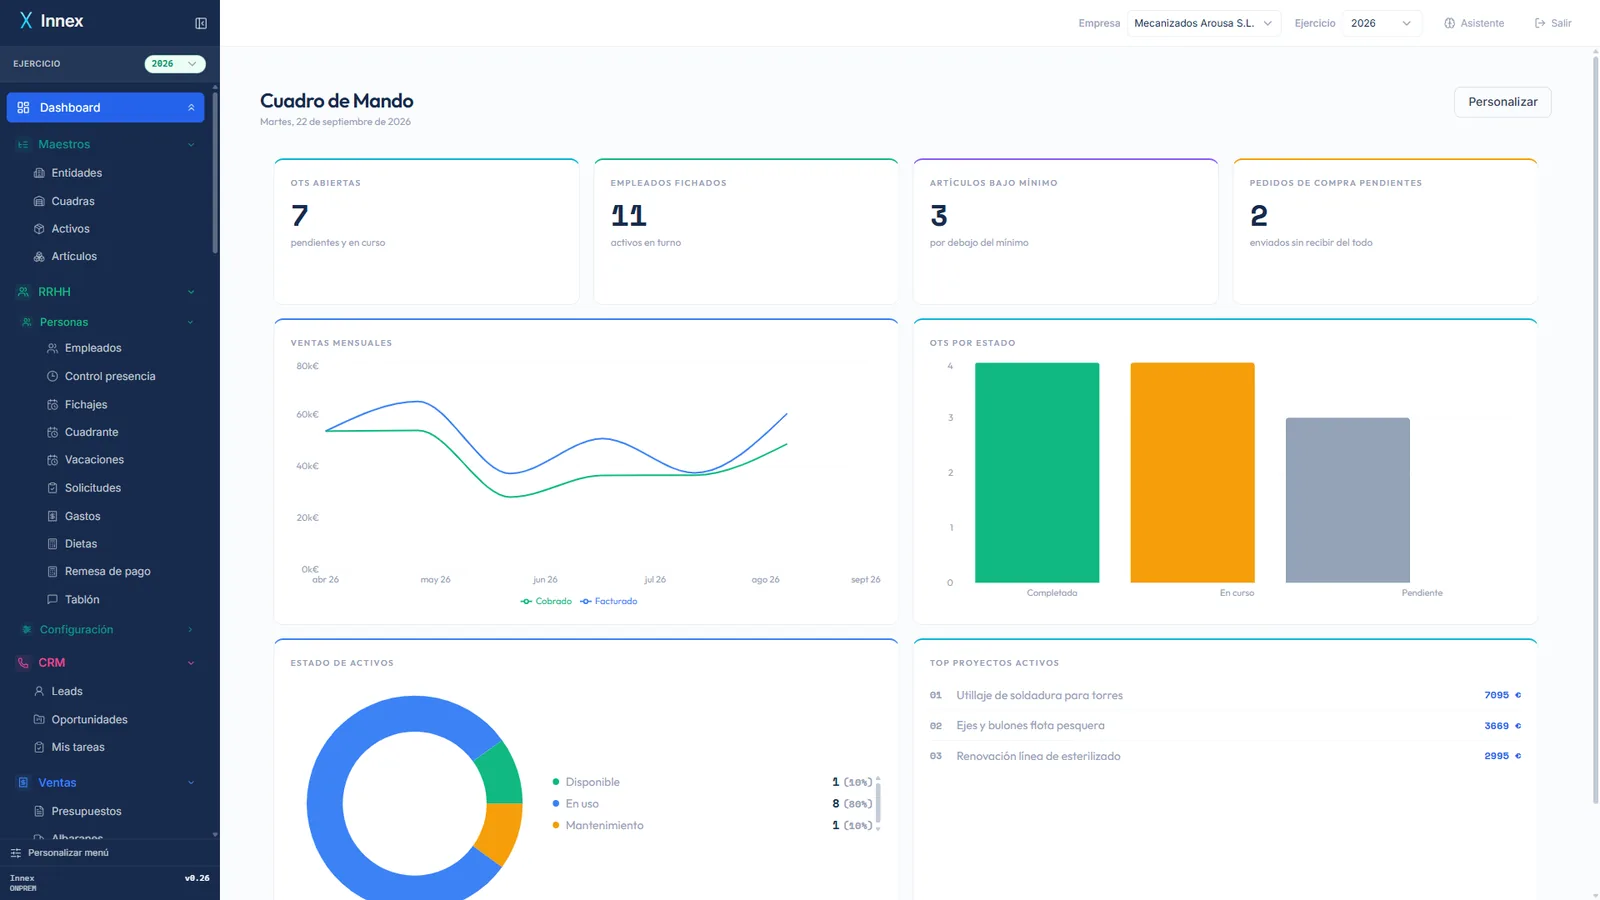Image resolution: width=1600 pixels, height=900 pixels.
Task: Open the sidebar 2026 year selector
Action: coord(175,64)
